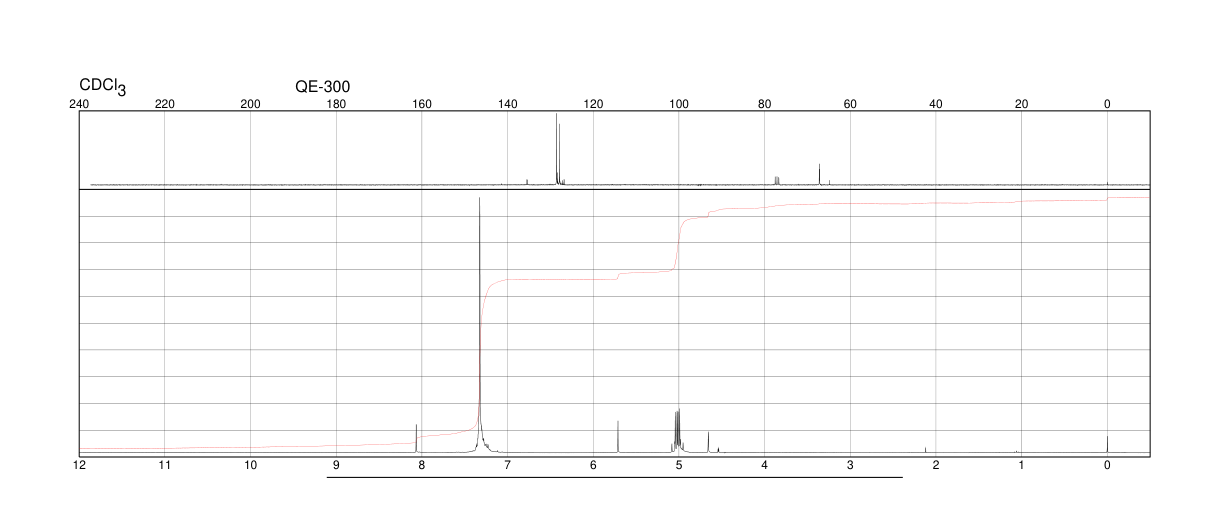Click the tall carbon peak near 128 ppm

557,149
